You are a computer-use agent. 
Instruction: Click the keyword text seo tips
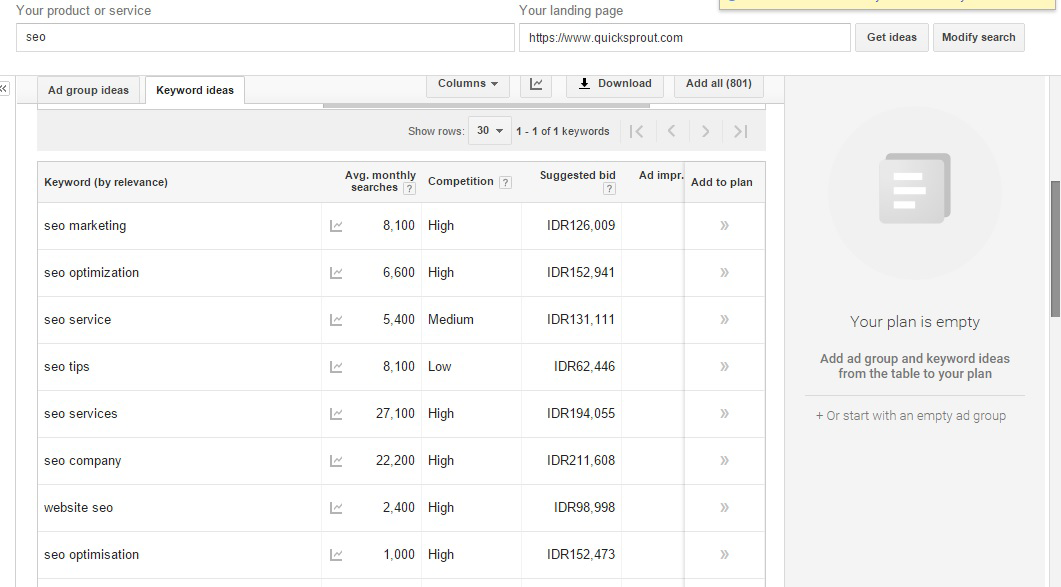(x=67, y=367)
